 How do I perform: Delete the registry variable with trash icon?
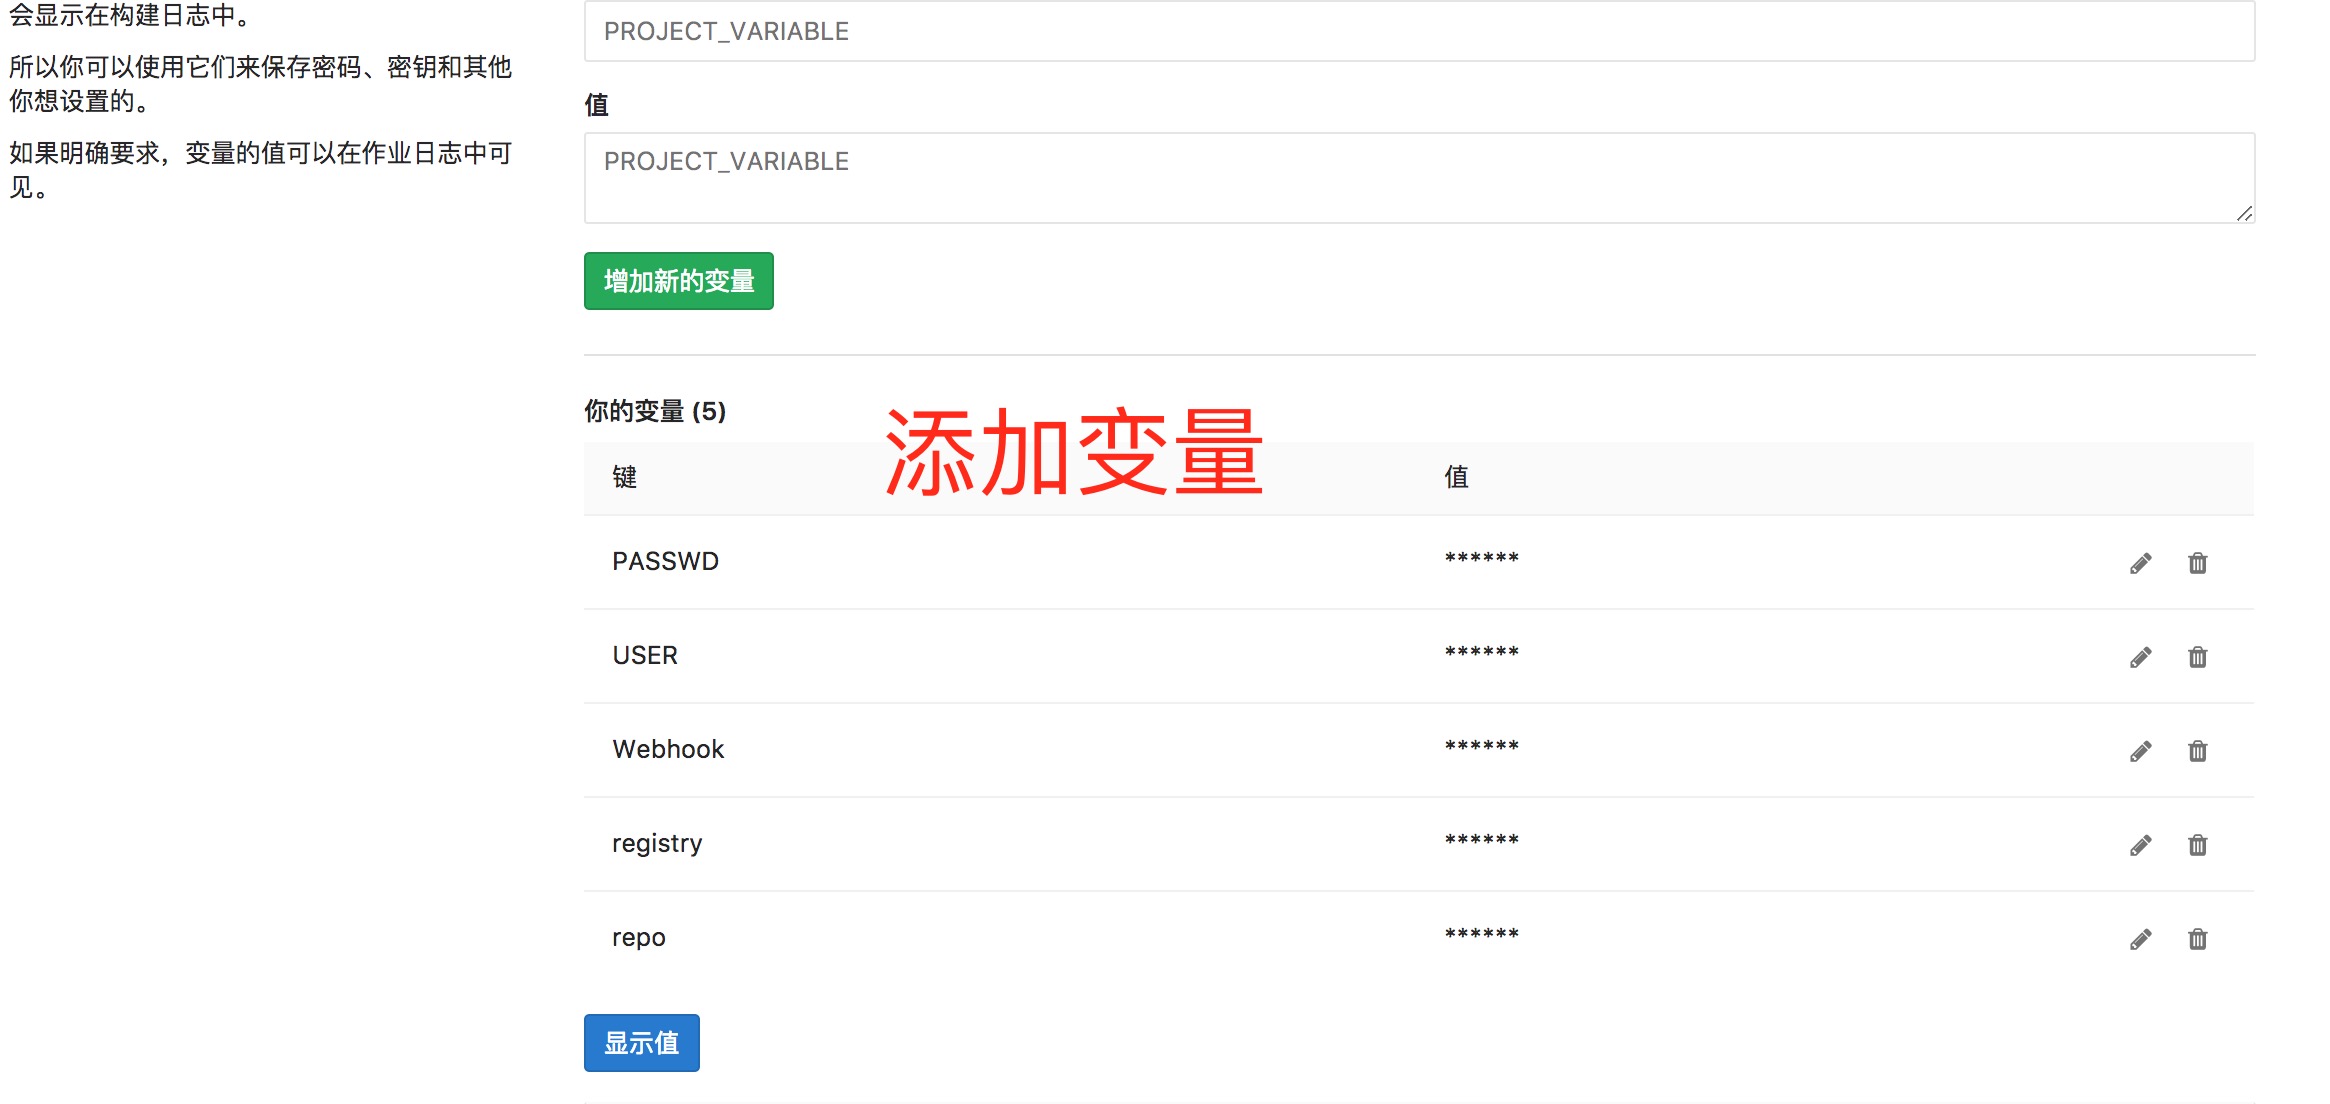pos(2197,846)
